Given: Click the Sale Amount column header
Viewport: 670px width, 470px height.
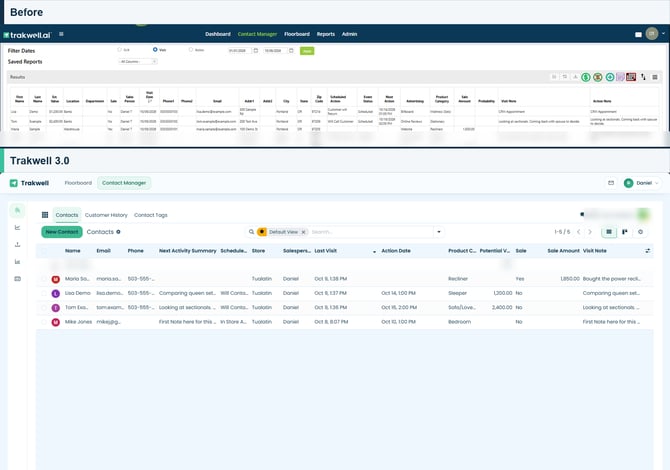Looking at the screenshot, I should 563,251.
